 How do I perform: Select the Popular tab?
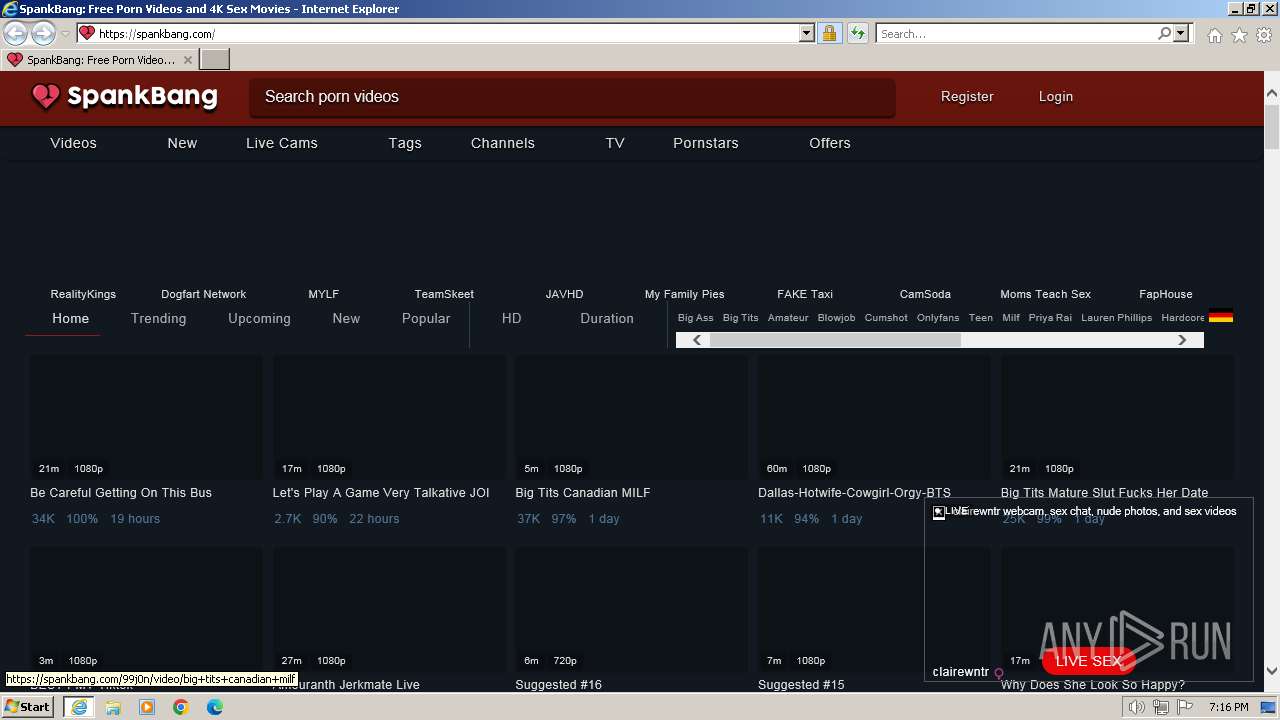(426, 318)
